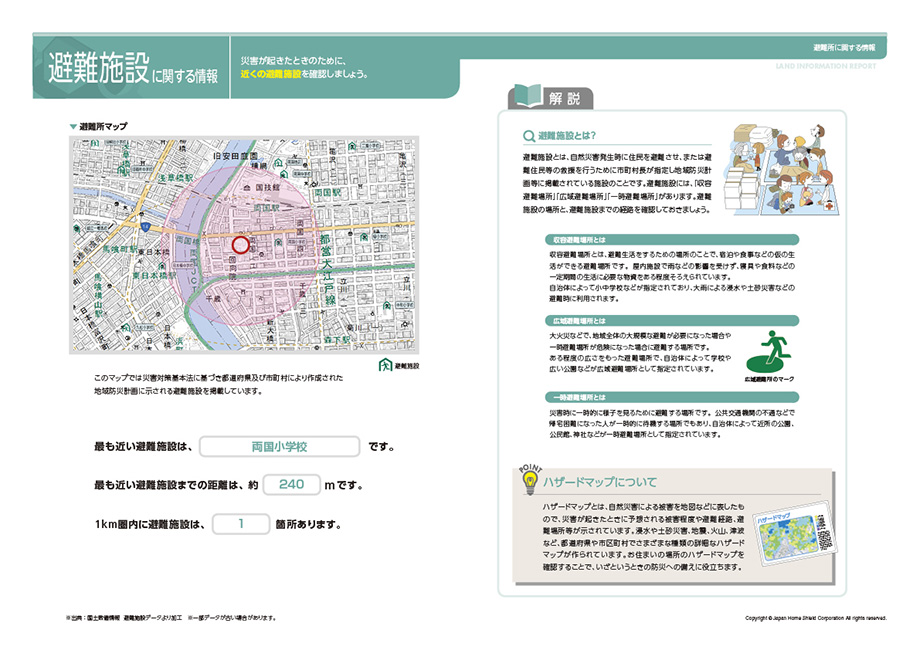Click the 収容避難場所とは section header bar
The width and height of the screenshot is (920, 650).
[672, 240]
